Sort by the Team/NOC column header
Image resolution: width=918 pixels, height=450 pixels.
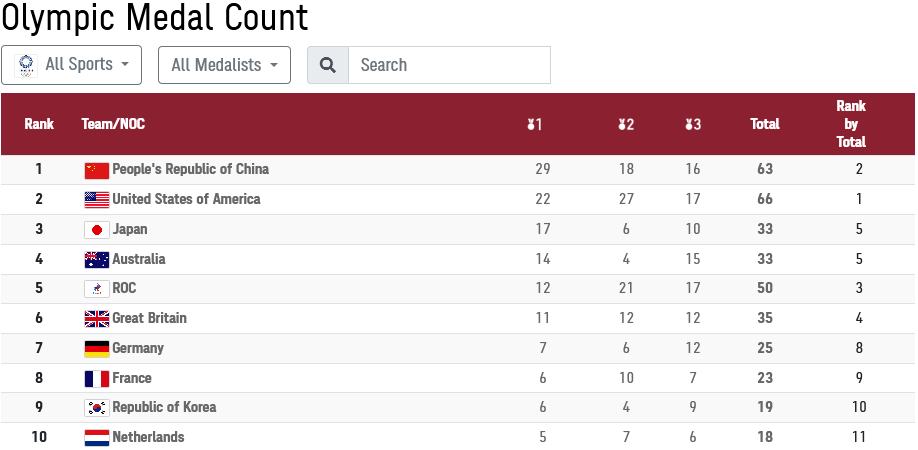pyautogui.click(x=113, y=124)
